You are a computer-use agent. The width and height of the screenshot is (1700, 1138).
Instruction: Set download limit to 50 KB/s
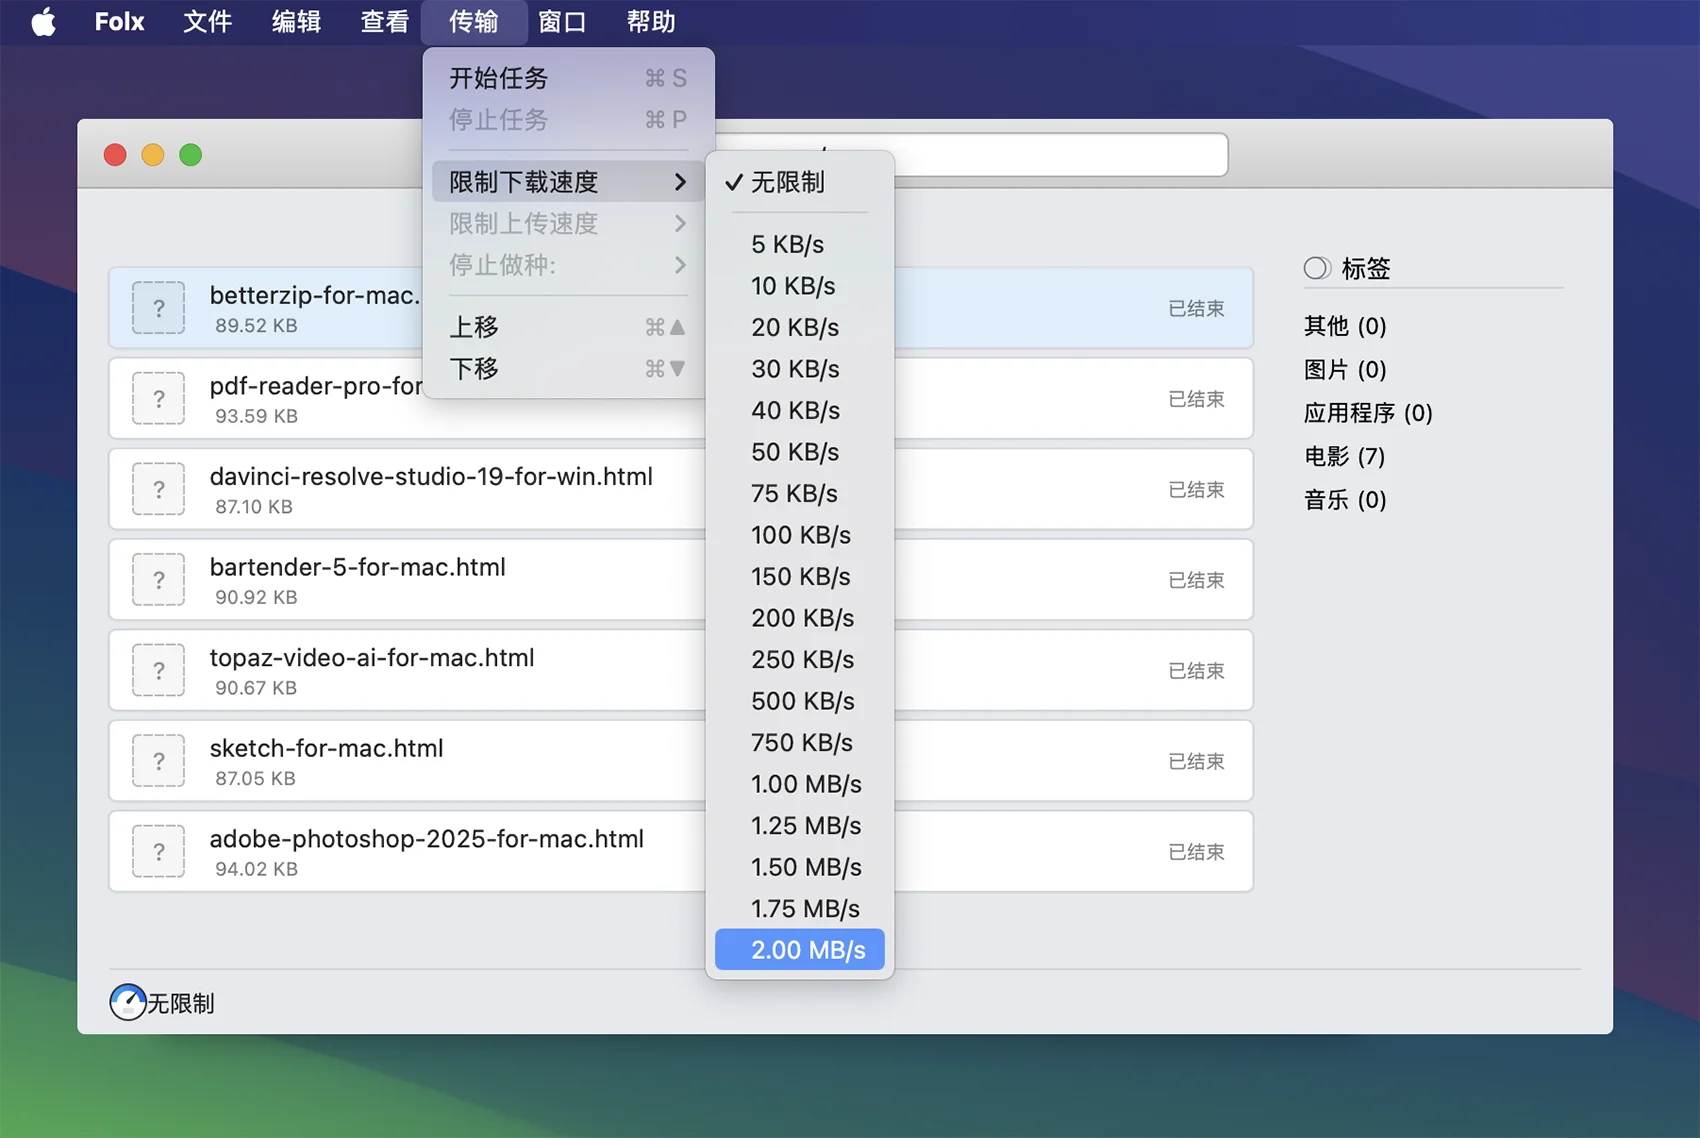[x=800, y=452]
